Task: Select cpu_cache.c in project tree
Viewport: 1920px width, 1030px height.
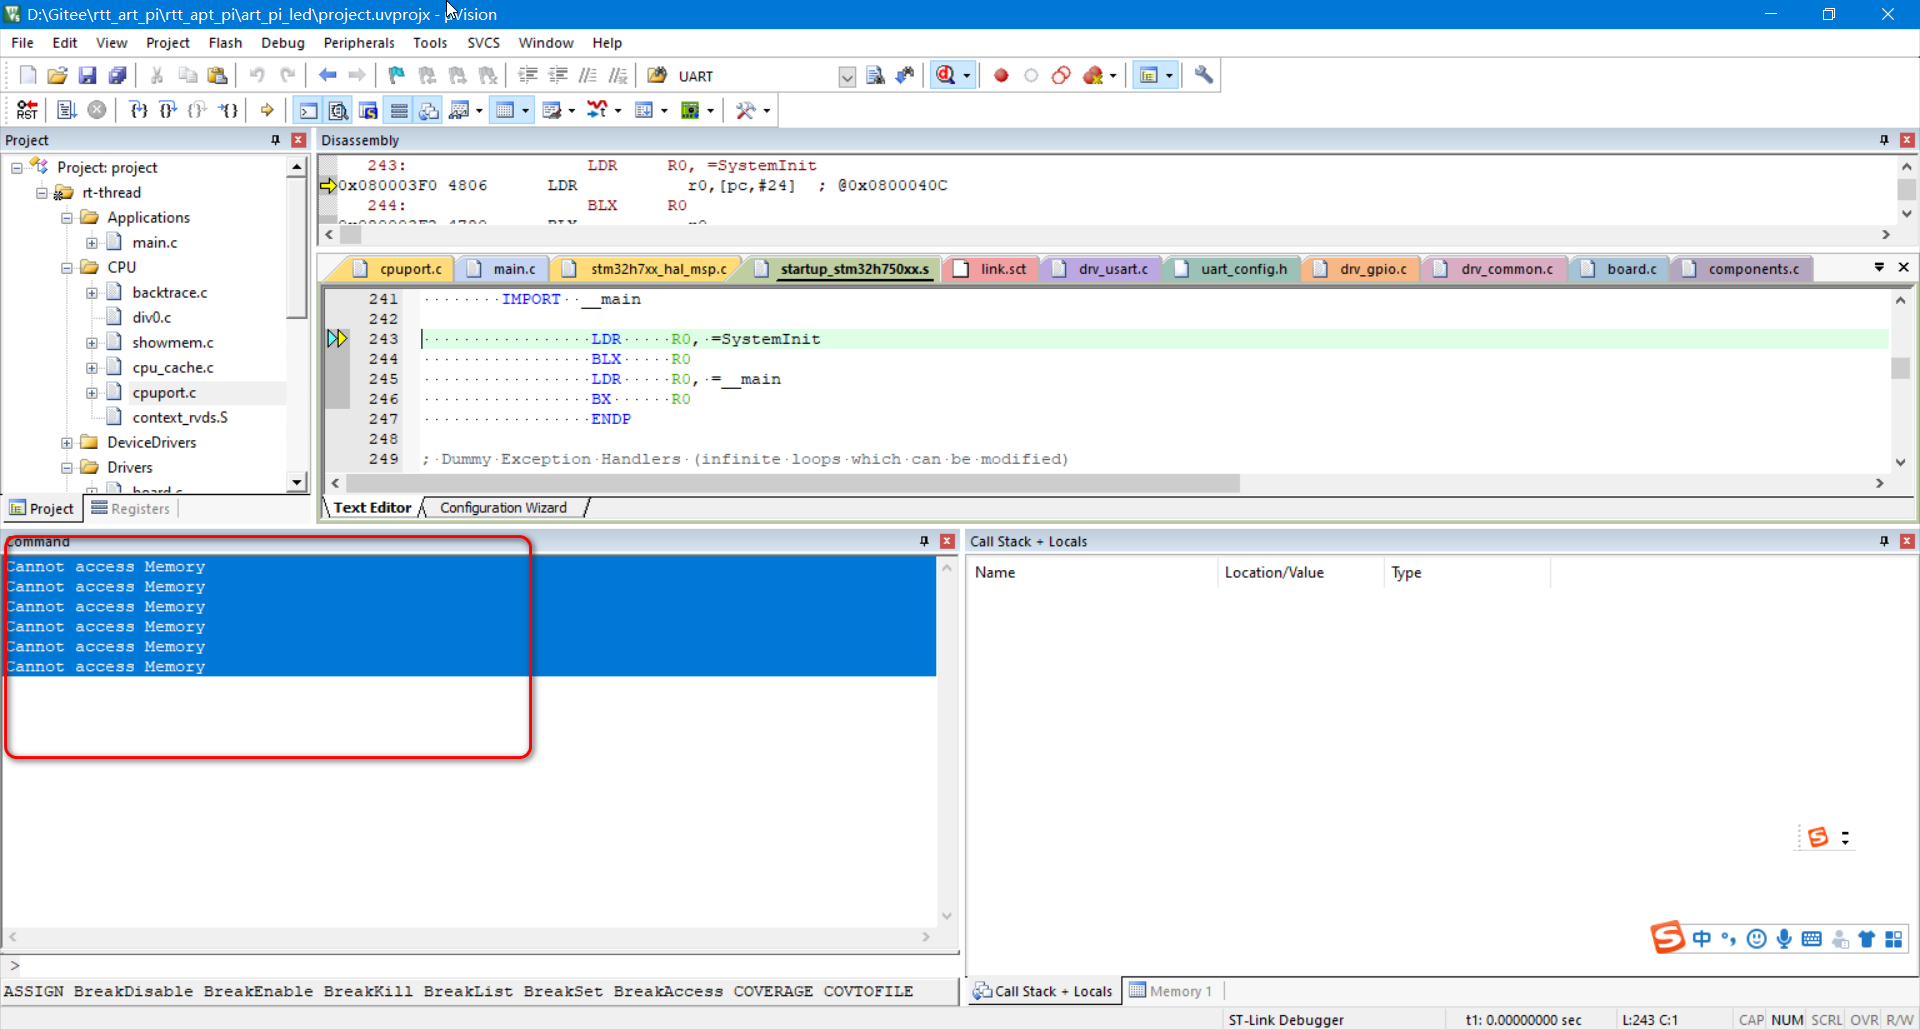Action: pos(172,368)
